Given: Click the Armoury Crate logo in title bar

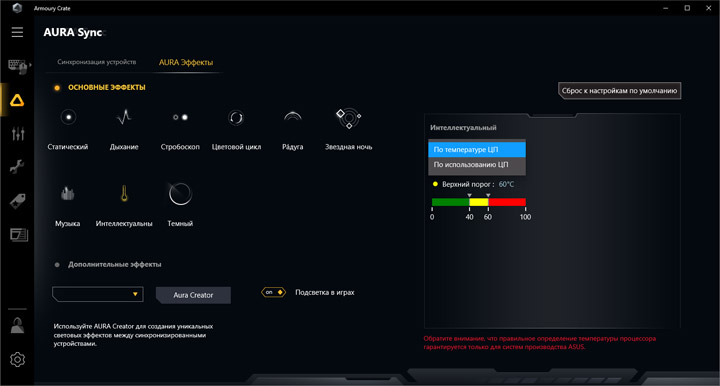Looking at the screenshot, I should click(x=17, y=8).
